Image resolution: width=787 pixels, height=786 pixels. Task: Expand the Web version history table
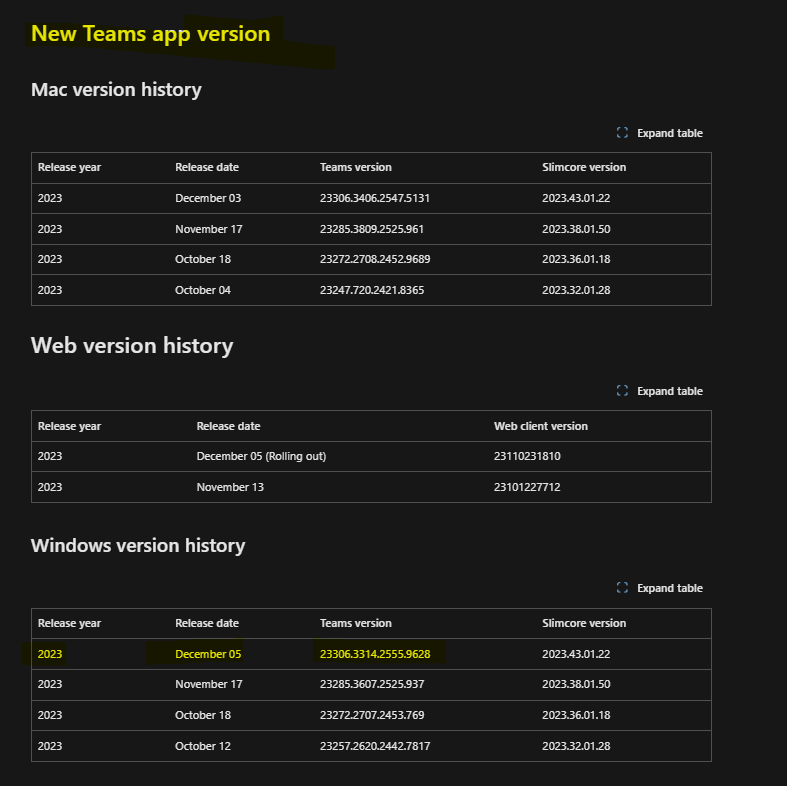pyautogui.click(x=660, y=391)
